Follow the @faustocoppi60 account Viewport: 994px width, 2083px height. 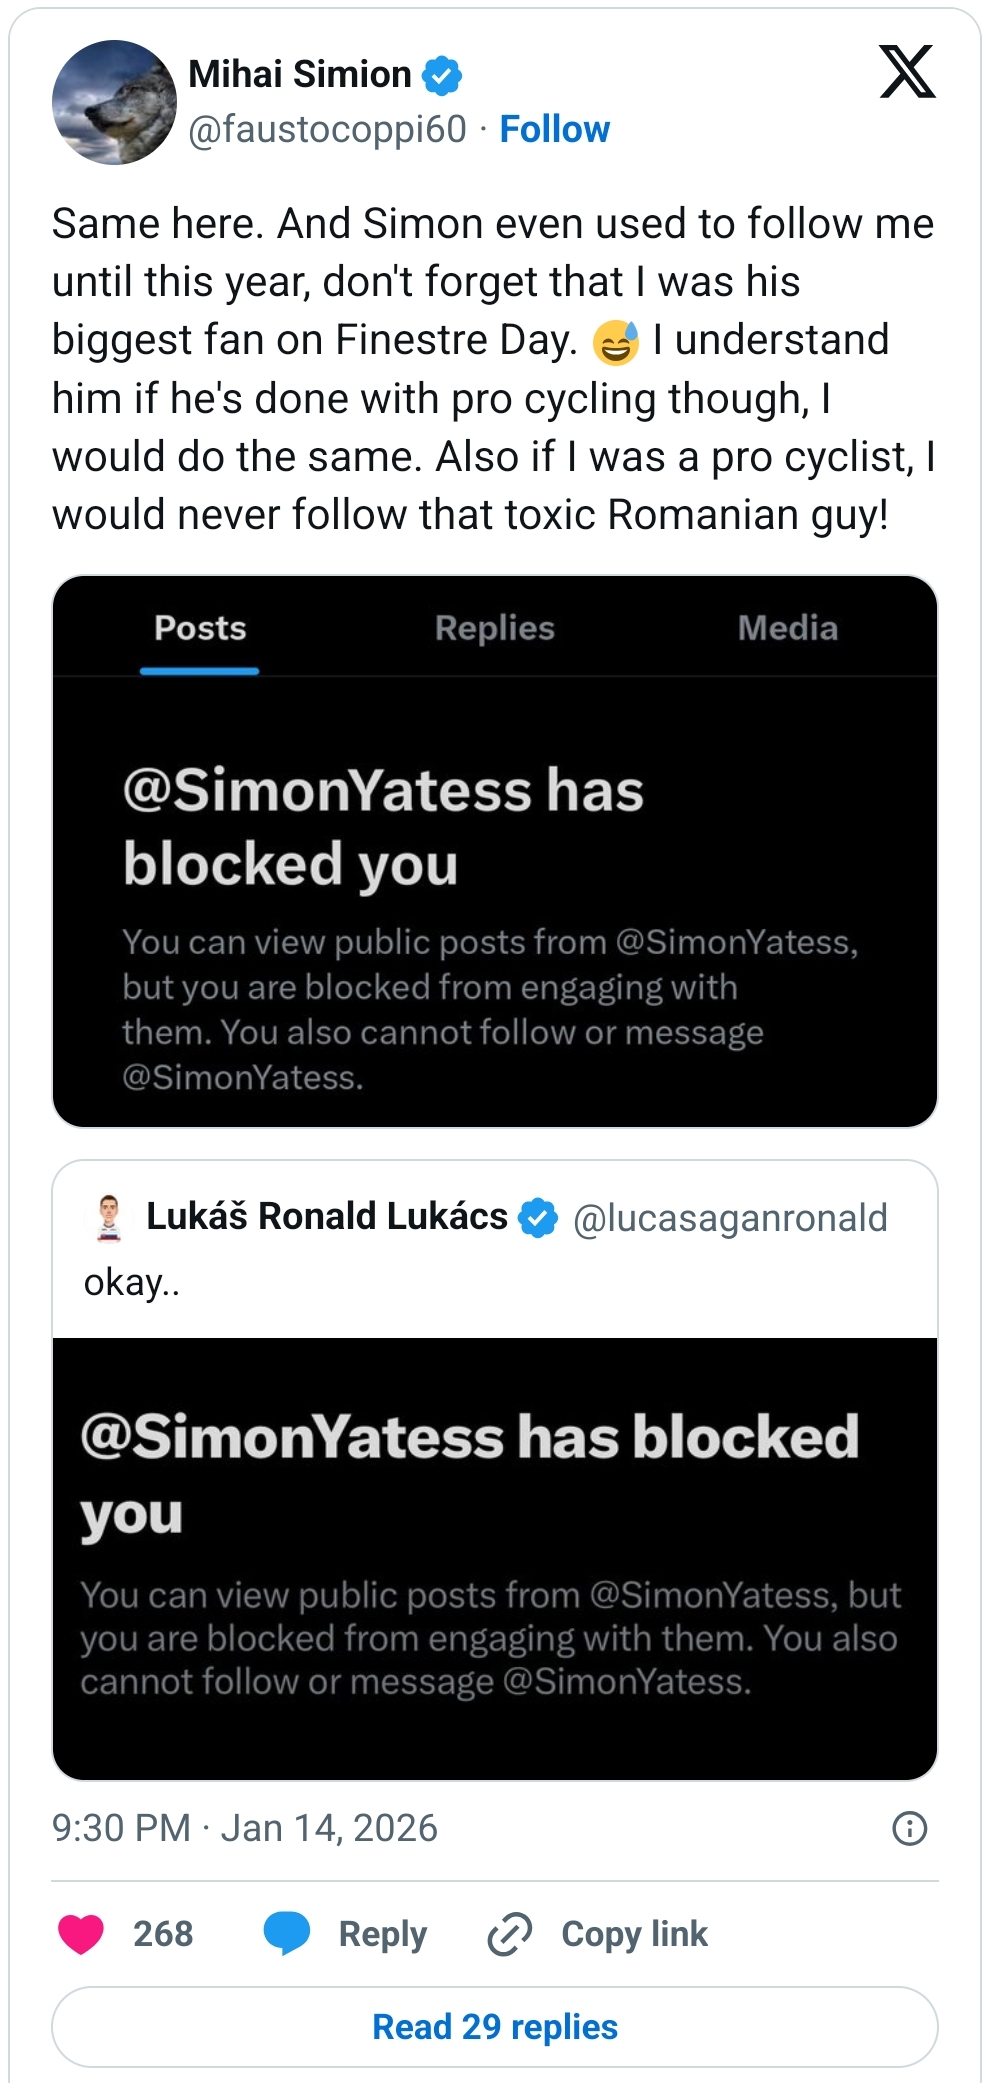(554, 129)
